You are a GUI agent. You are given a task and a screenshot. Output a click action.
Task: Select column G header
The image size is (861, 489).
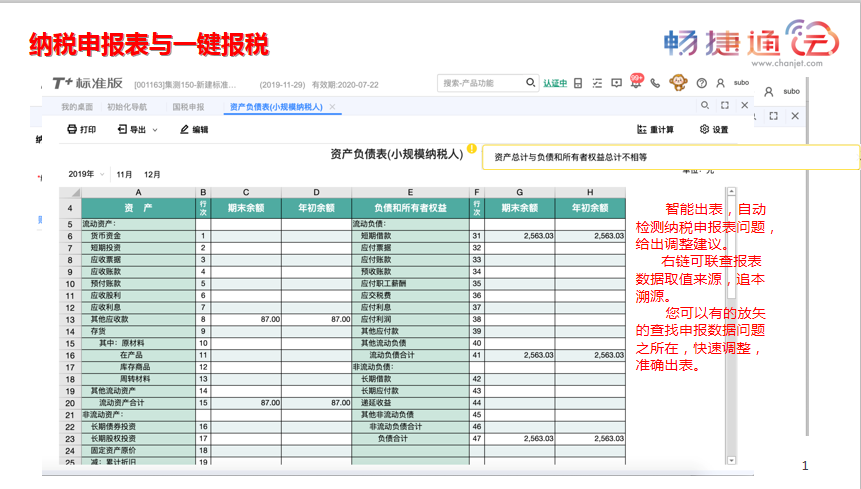(519, 192)
